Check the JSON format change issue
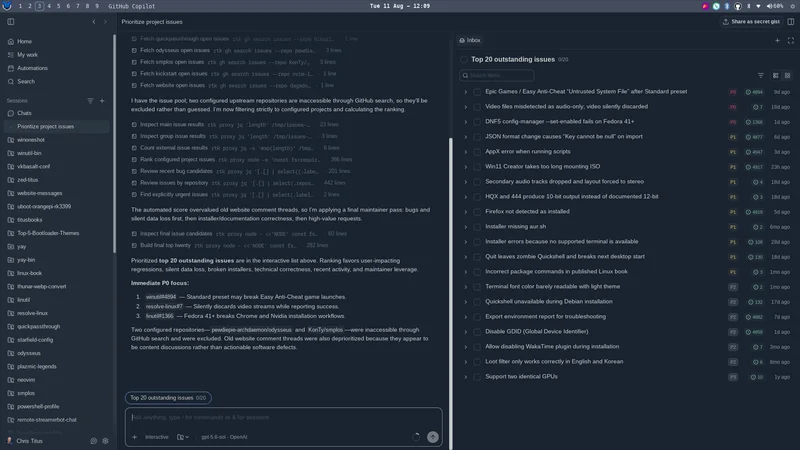 (477, 137)
